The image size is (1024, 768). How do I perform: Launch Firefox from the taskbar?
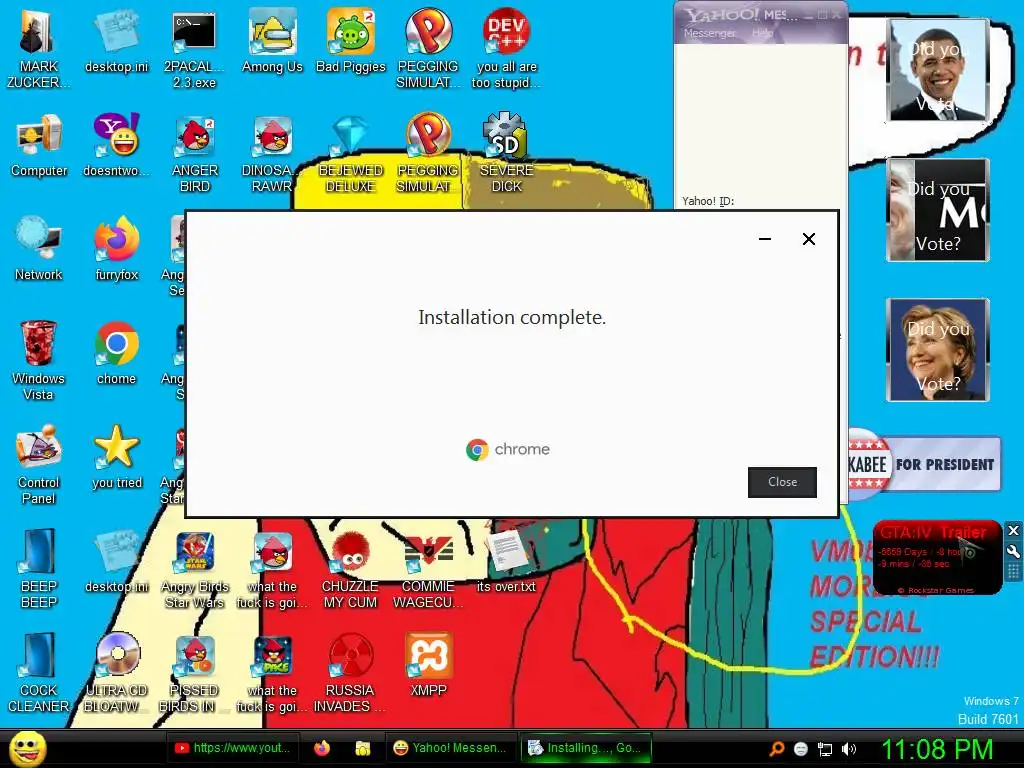(x=322, y=748)
